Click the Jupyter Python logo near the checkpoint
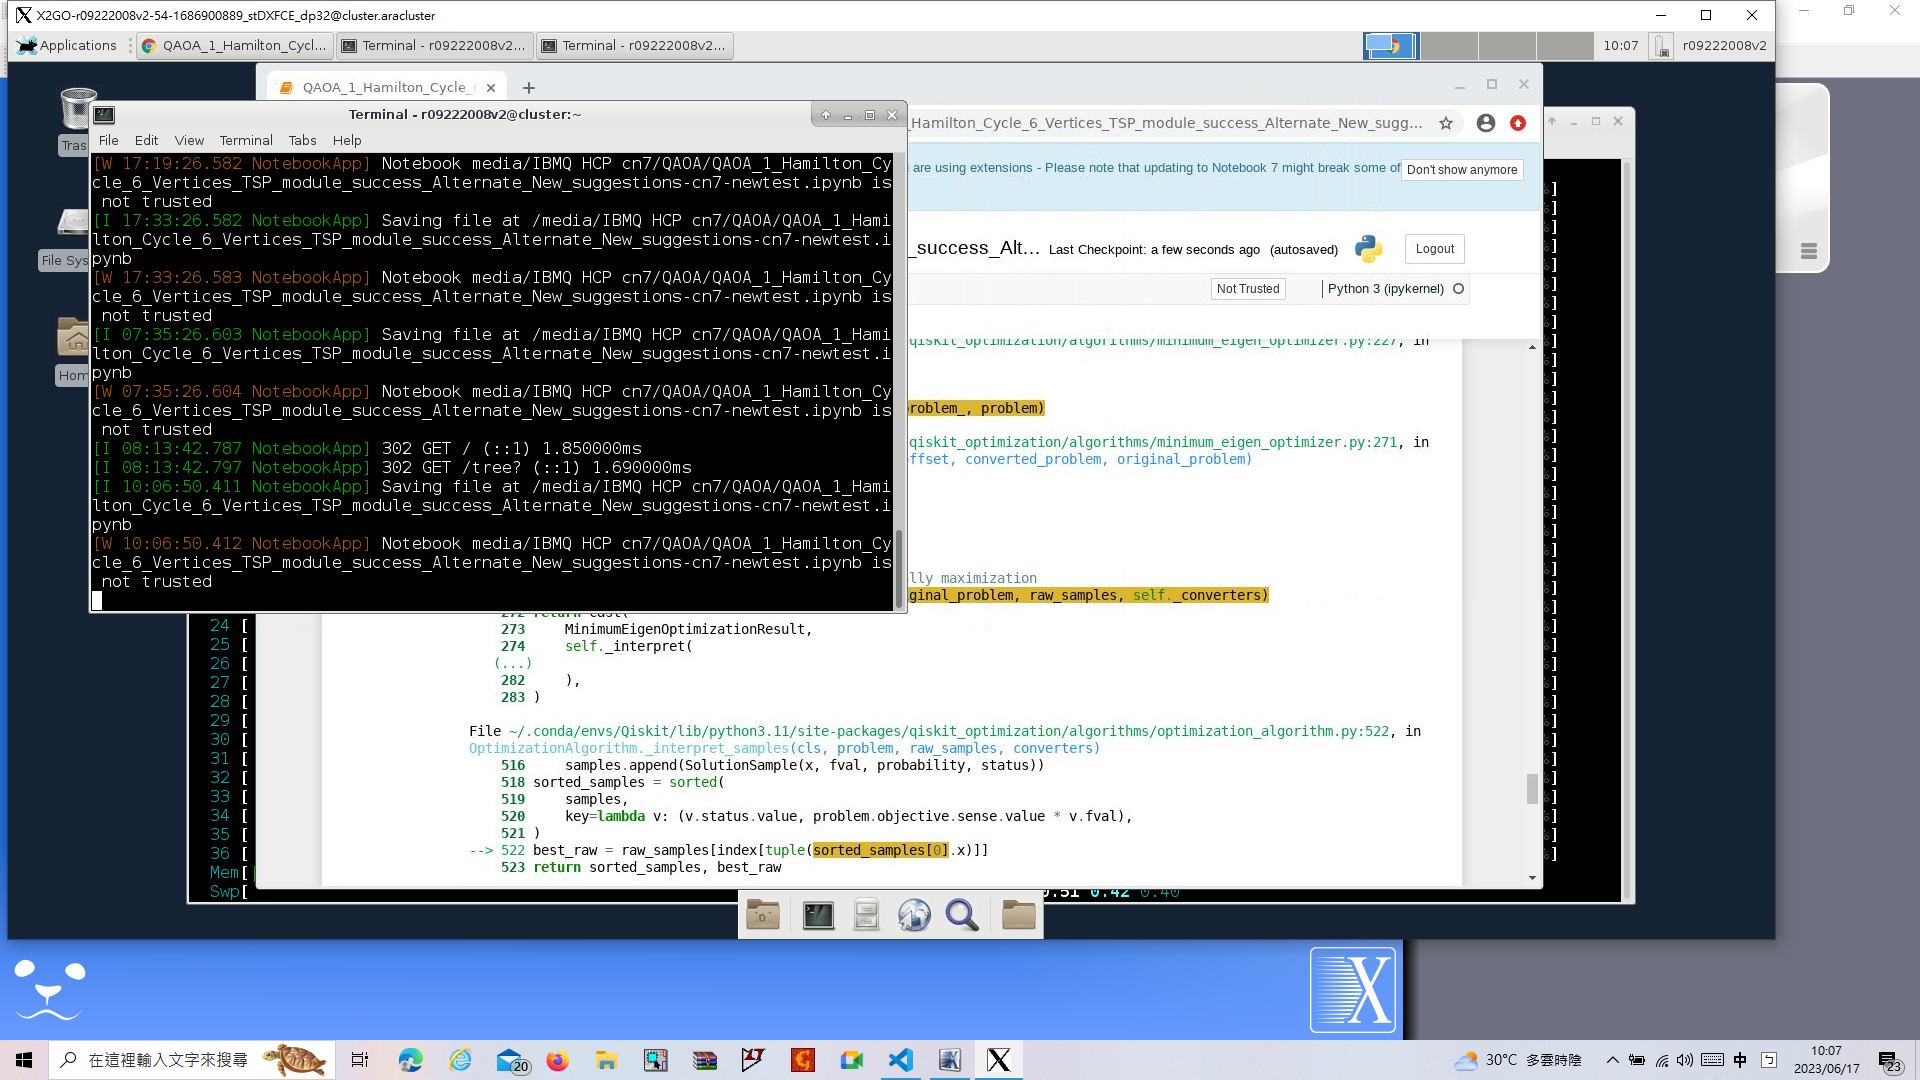Image resolution: width=1920 pixels, height=1080 pixels. 1369,249
